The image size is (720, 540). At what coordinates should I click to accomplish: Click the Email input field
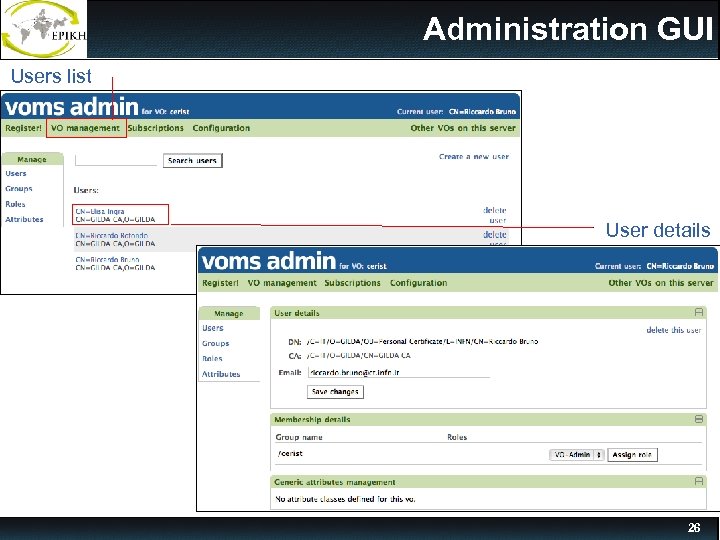[x=399, y=372]
